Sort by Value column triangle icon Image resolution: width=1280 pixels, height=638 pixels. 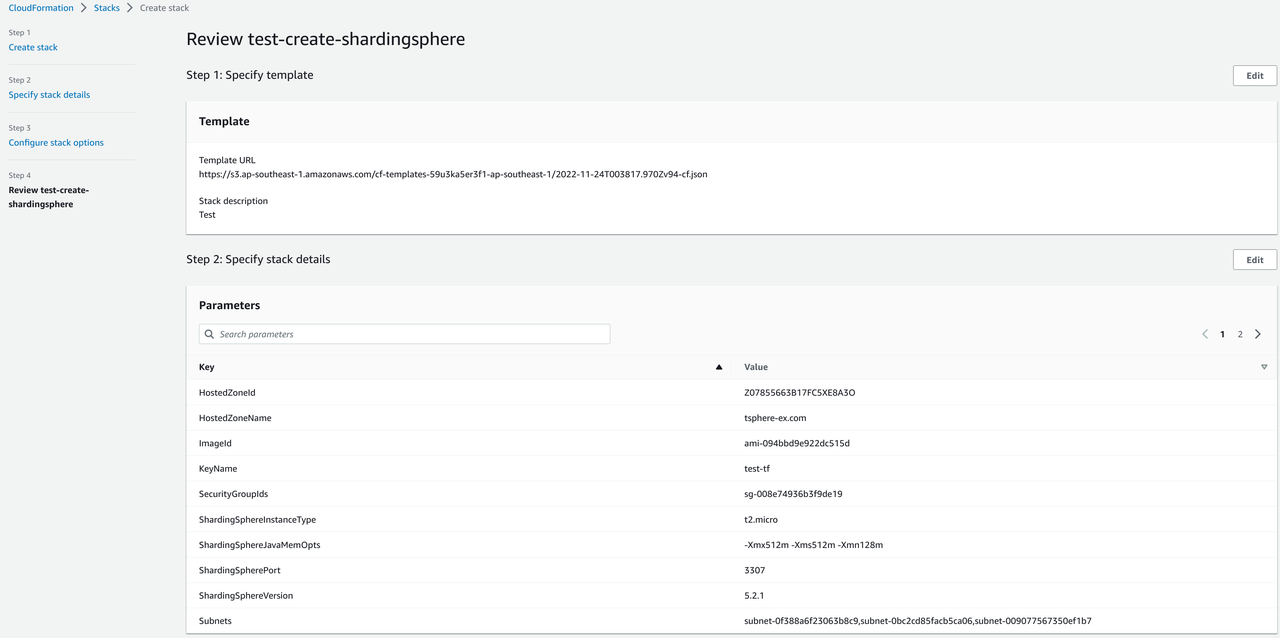tap(1264, 367)
